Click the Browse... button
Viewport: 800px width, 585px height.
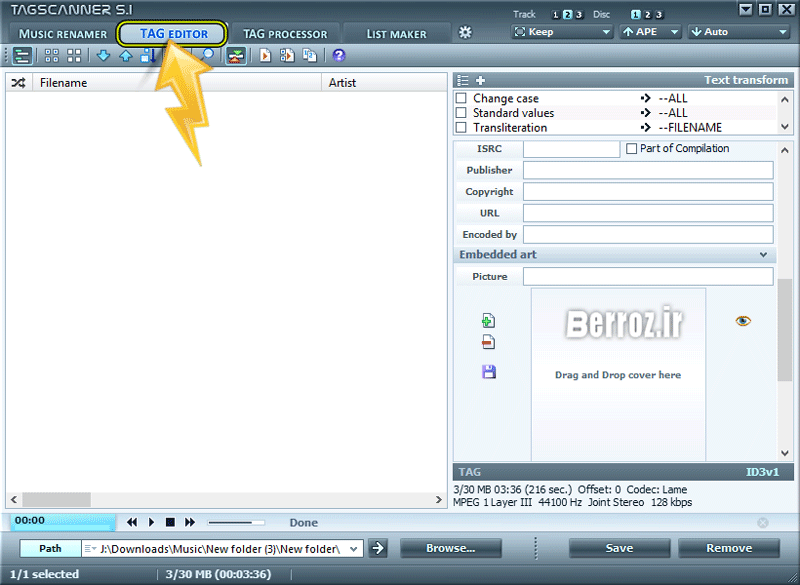point(451,548)
